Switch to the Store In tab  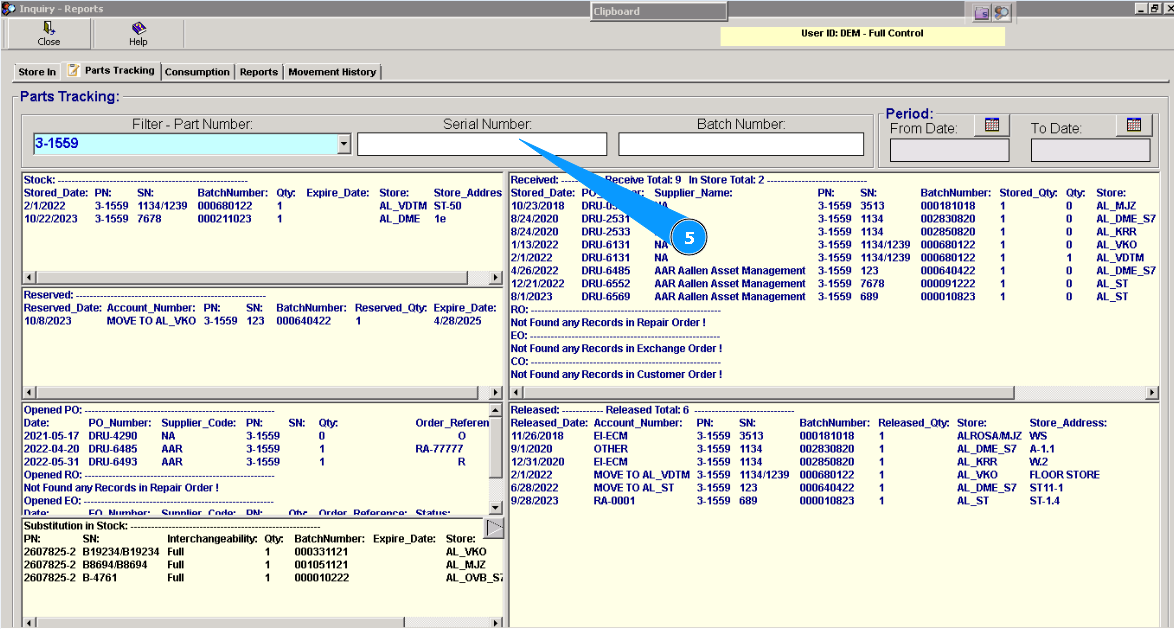[x=37, y=72]
